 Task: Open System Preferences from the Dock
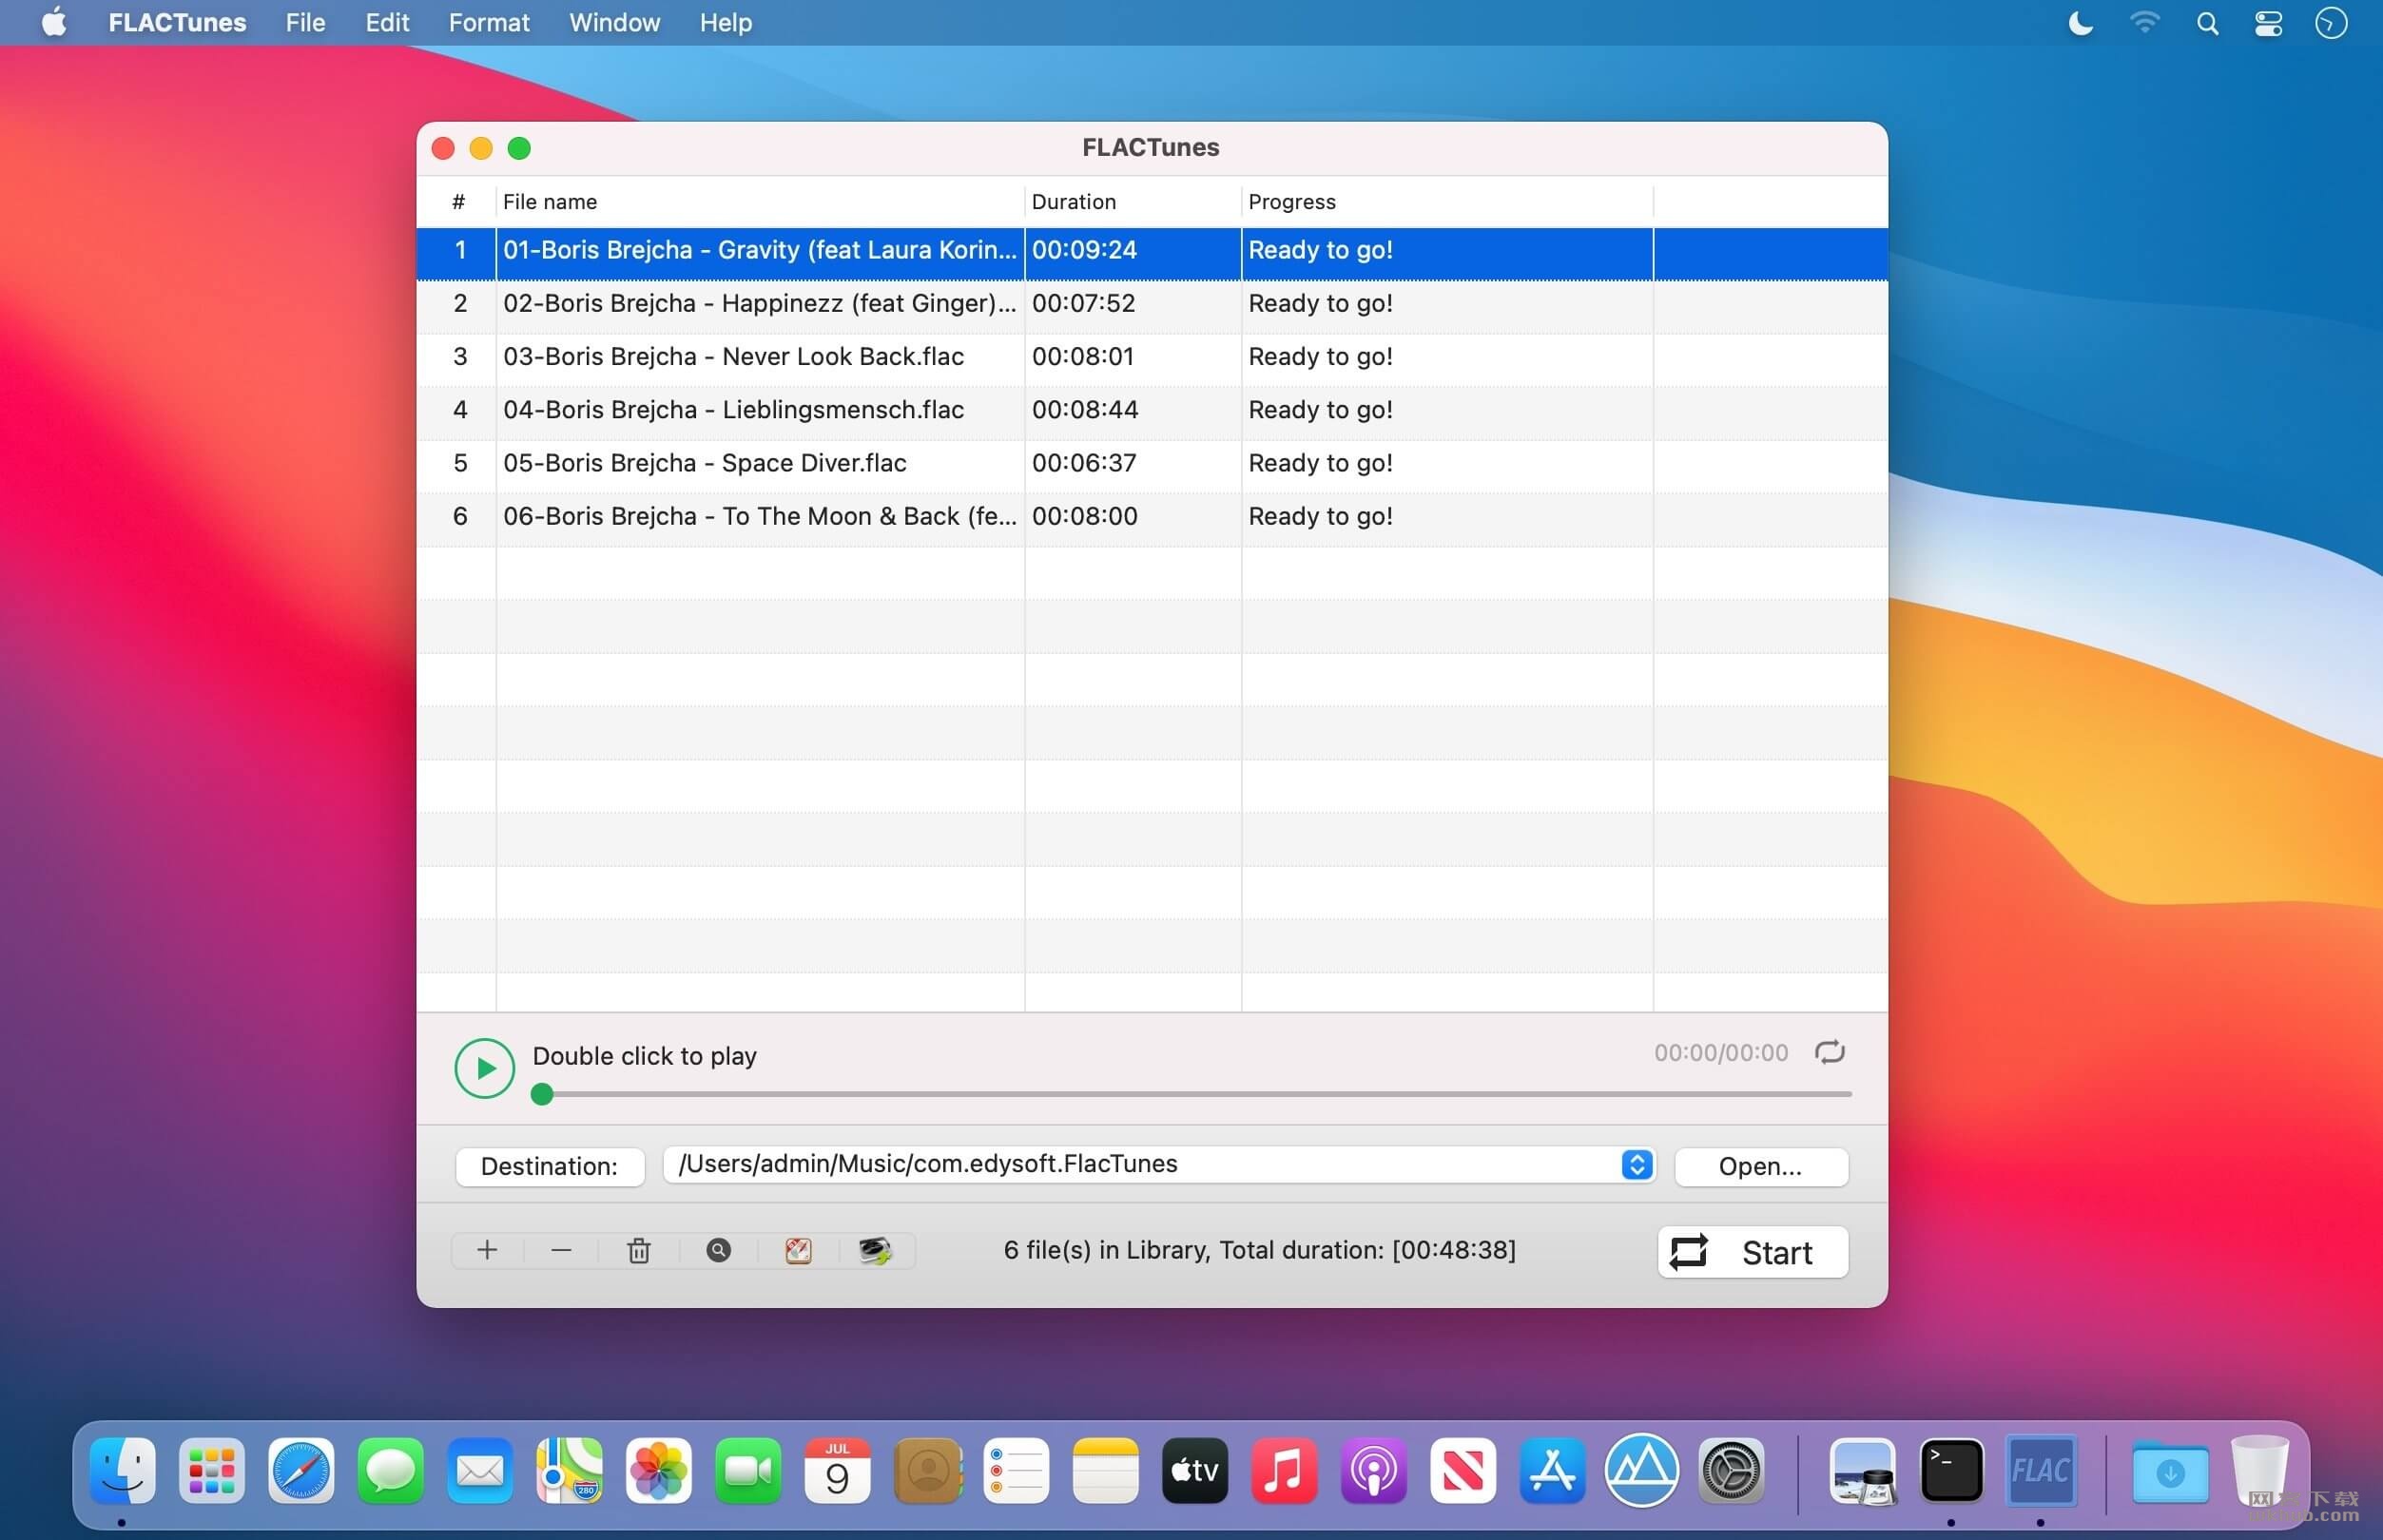(x=1731, y=1470)
